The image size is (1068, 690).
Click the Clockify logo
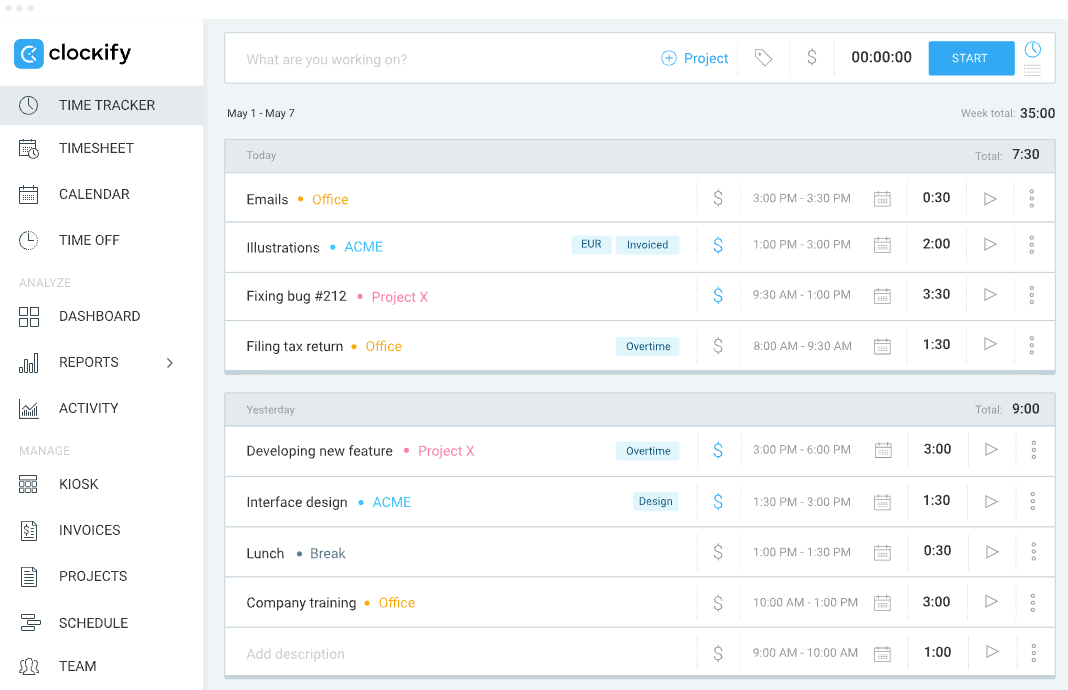(x=73, y=53)
